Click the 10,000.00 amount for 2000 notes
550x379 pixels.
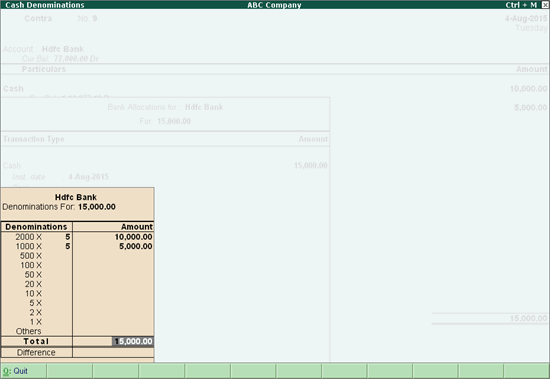coord(133,237)
